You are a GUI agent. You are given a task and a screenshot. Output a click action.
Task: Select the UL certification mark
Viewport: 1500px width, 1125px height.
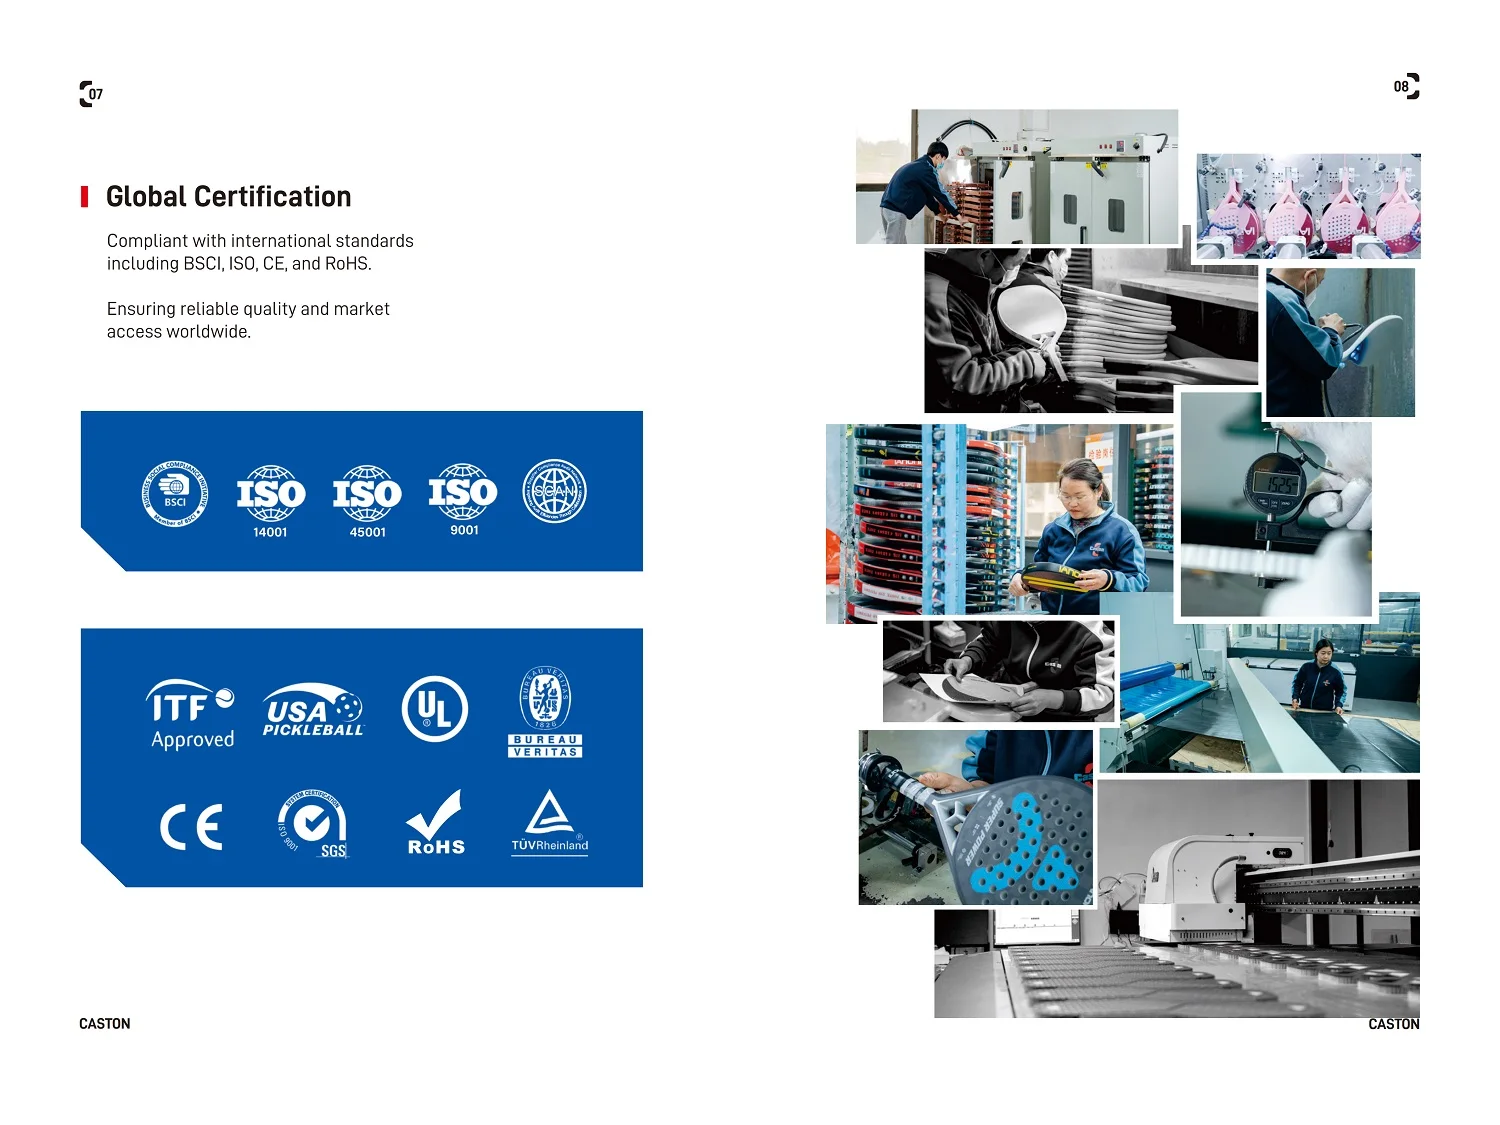[434, 709]
